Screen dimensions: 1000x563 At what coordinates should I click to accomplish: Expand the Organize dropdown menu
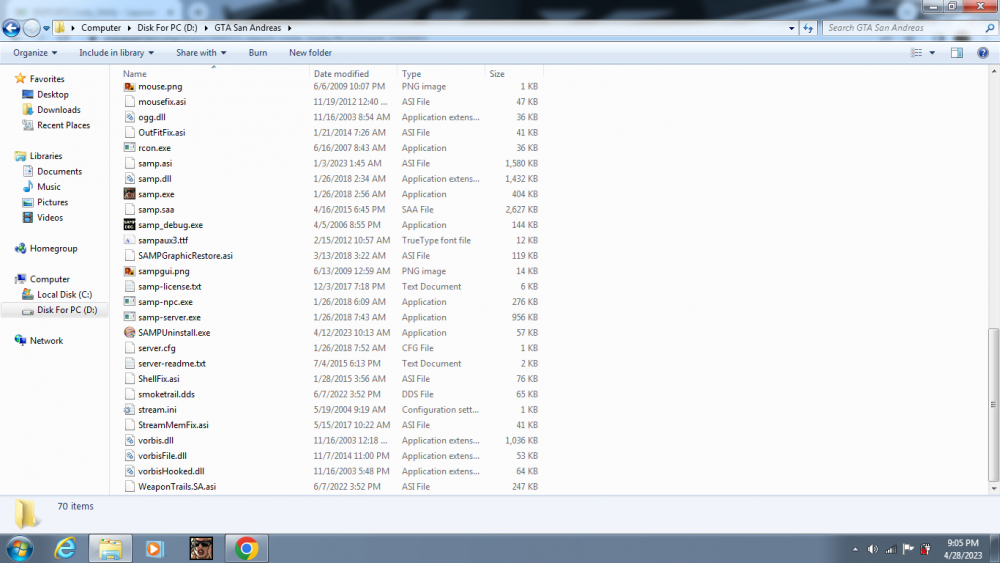35,53
